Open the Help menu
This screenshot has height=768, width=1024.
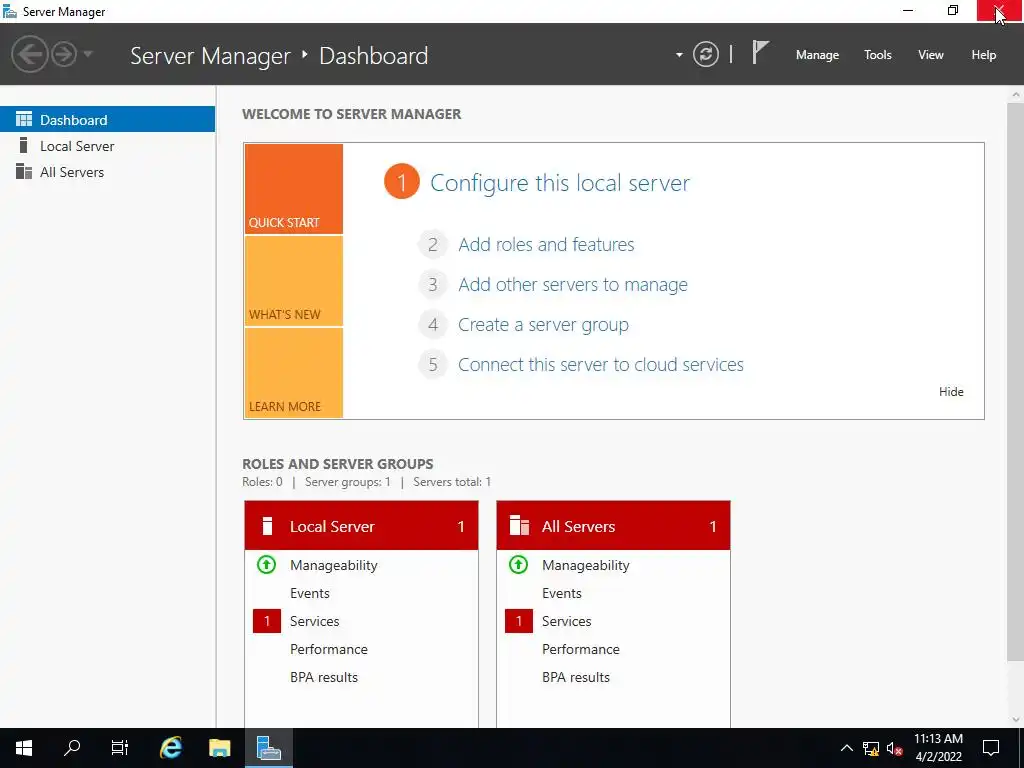[983, 55]
